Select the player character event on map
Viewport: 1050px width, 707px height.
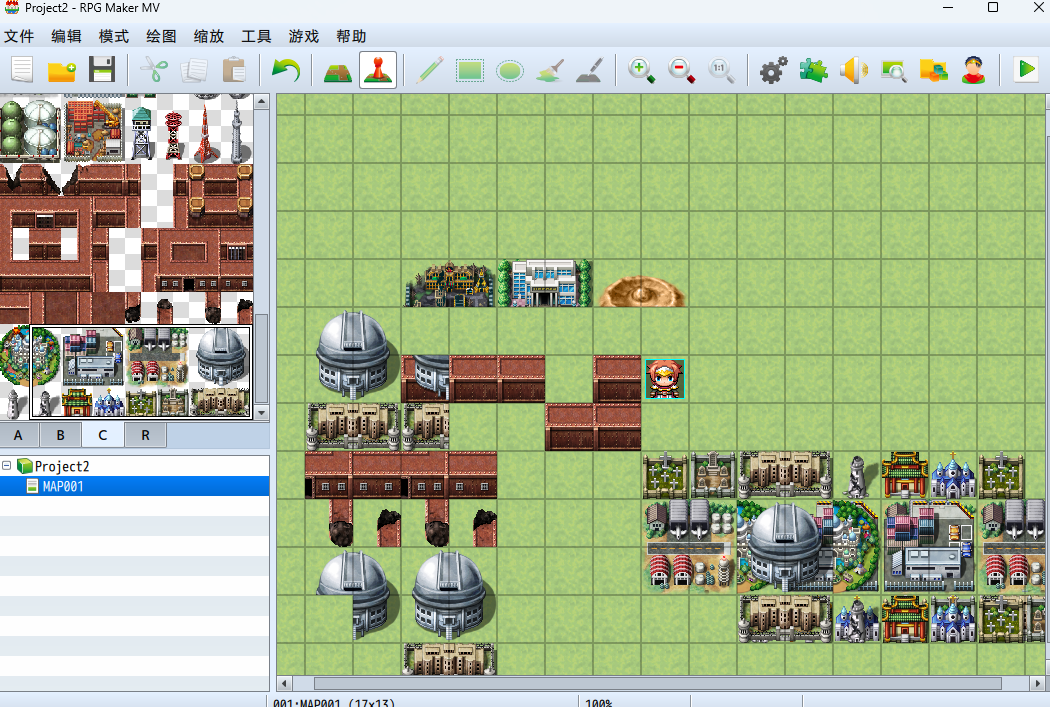(x=665, y=379)
